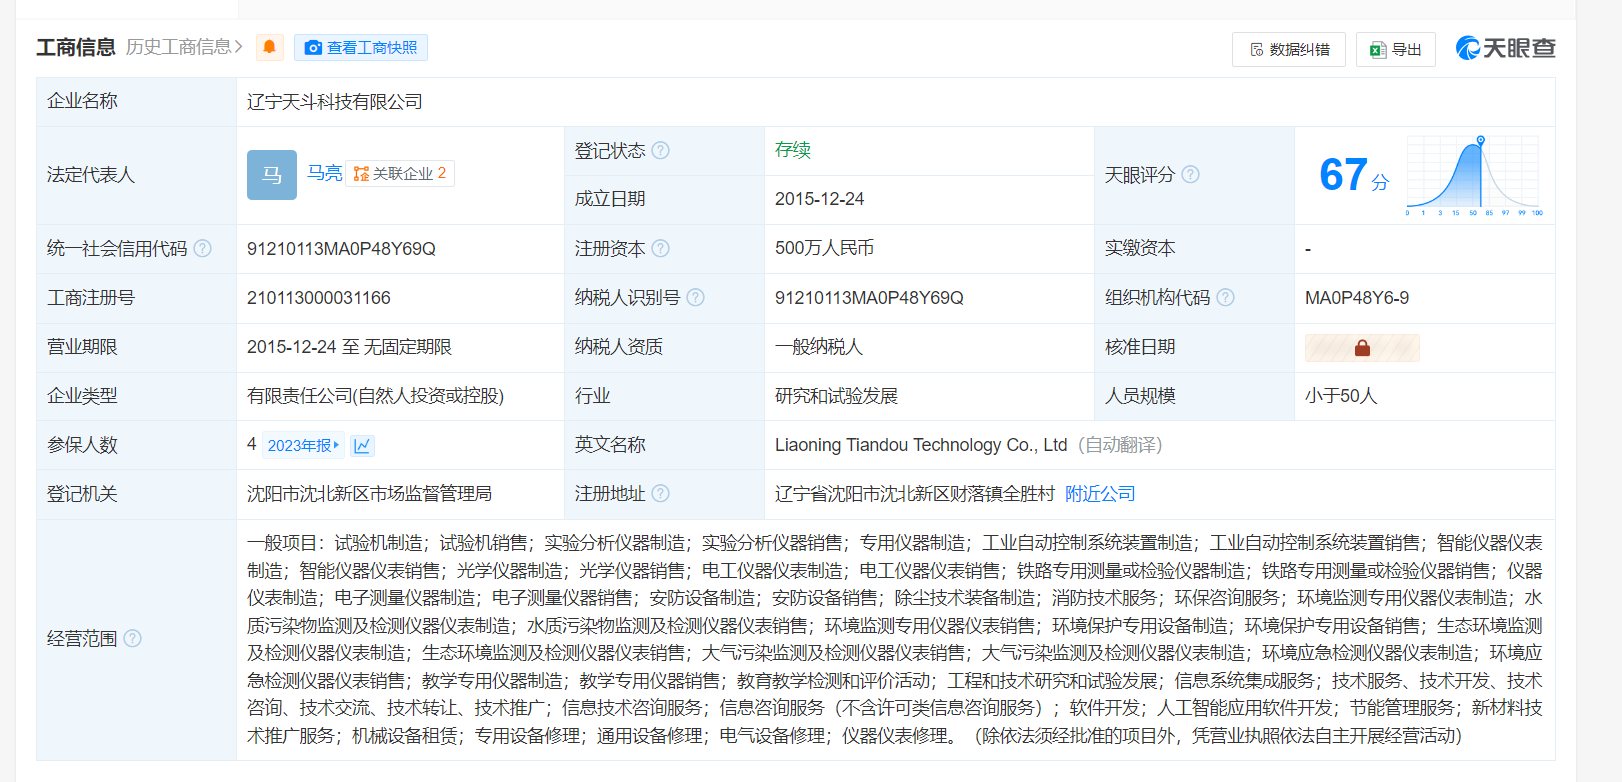Click the 数据纠错 button

point(1289,49)
